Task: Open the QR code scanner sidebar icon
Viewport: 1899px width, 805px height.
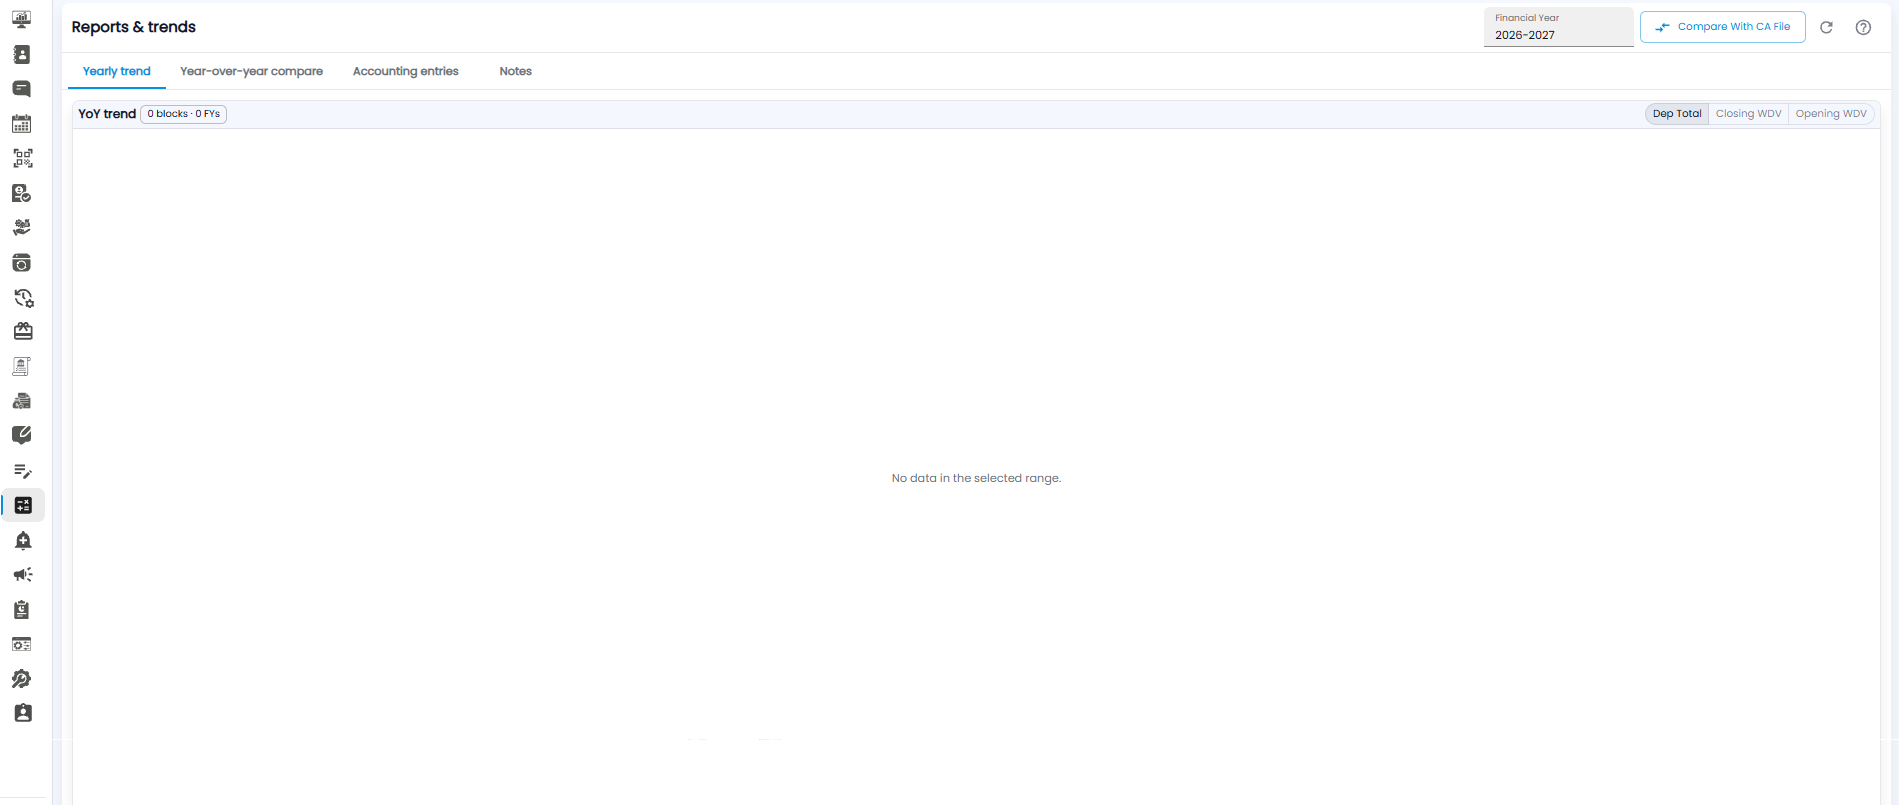Action: [22, 158]
